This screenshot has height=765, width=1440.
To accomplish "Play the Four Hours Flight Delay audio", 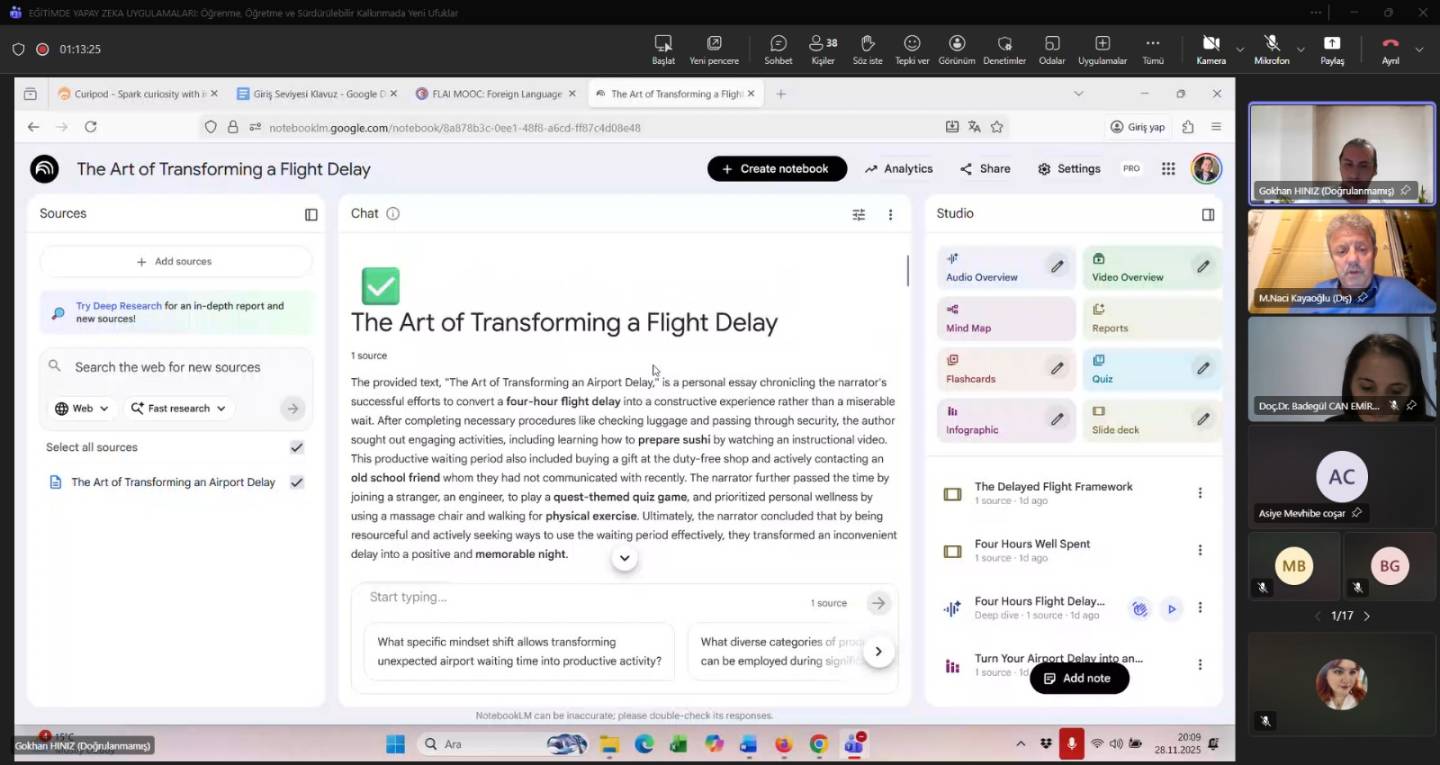I will pyautogui.click(x=1171, y=609).
